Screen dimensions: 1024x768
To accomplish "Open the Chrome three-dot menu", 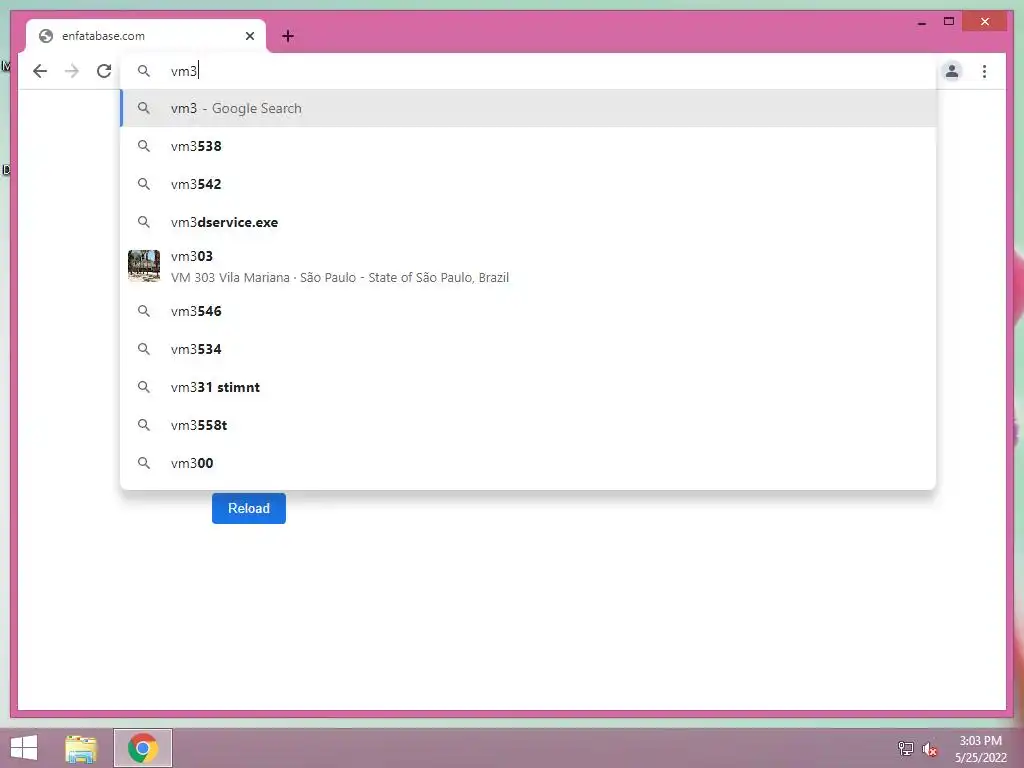I will click(x=984, y=71).
